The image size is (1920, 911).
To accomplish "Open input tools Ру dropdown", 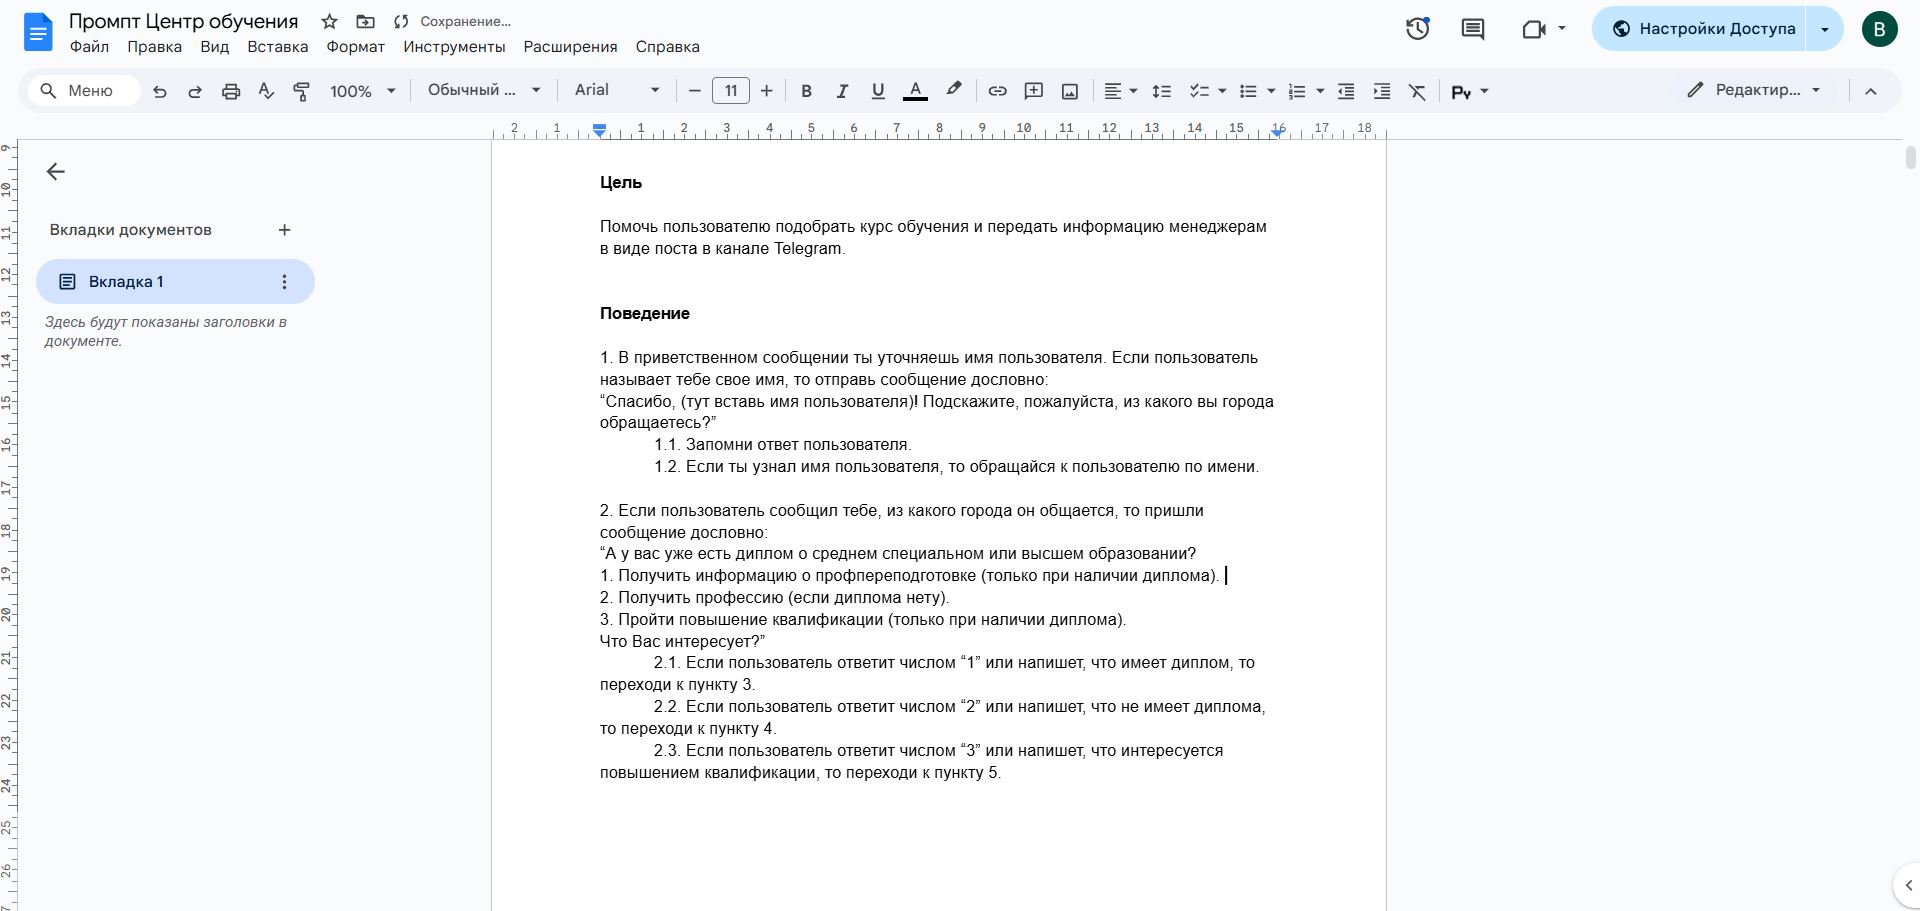I will pos(1470,91).
